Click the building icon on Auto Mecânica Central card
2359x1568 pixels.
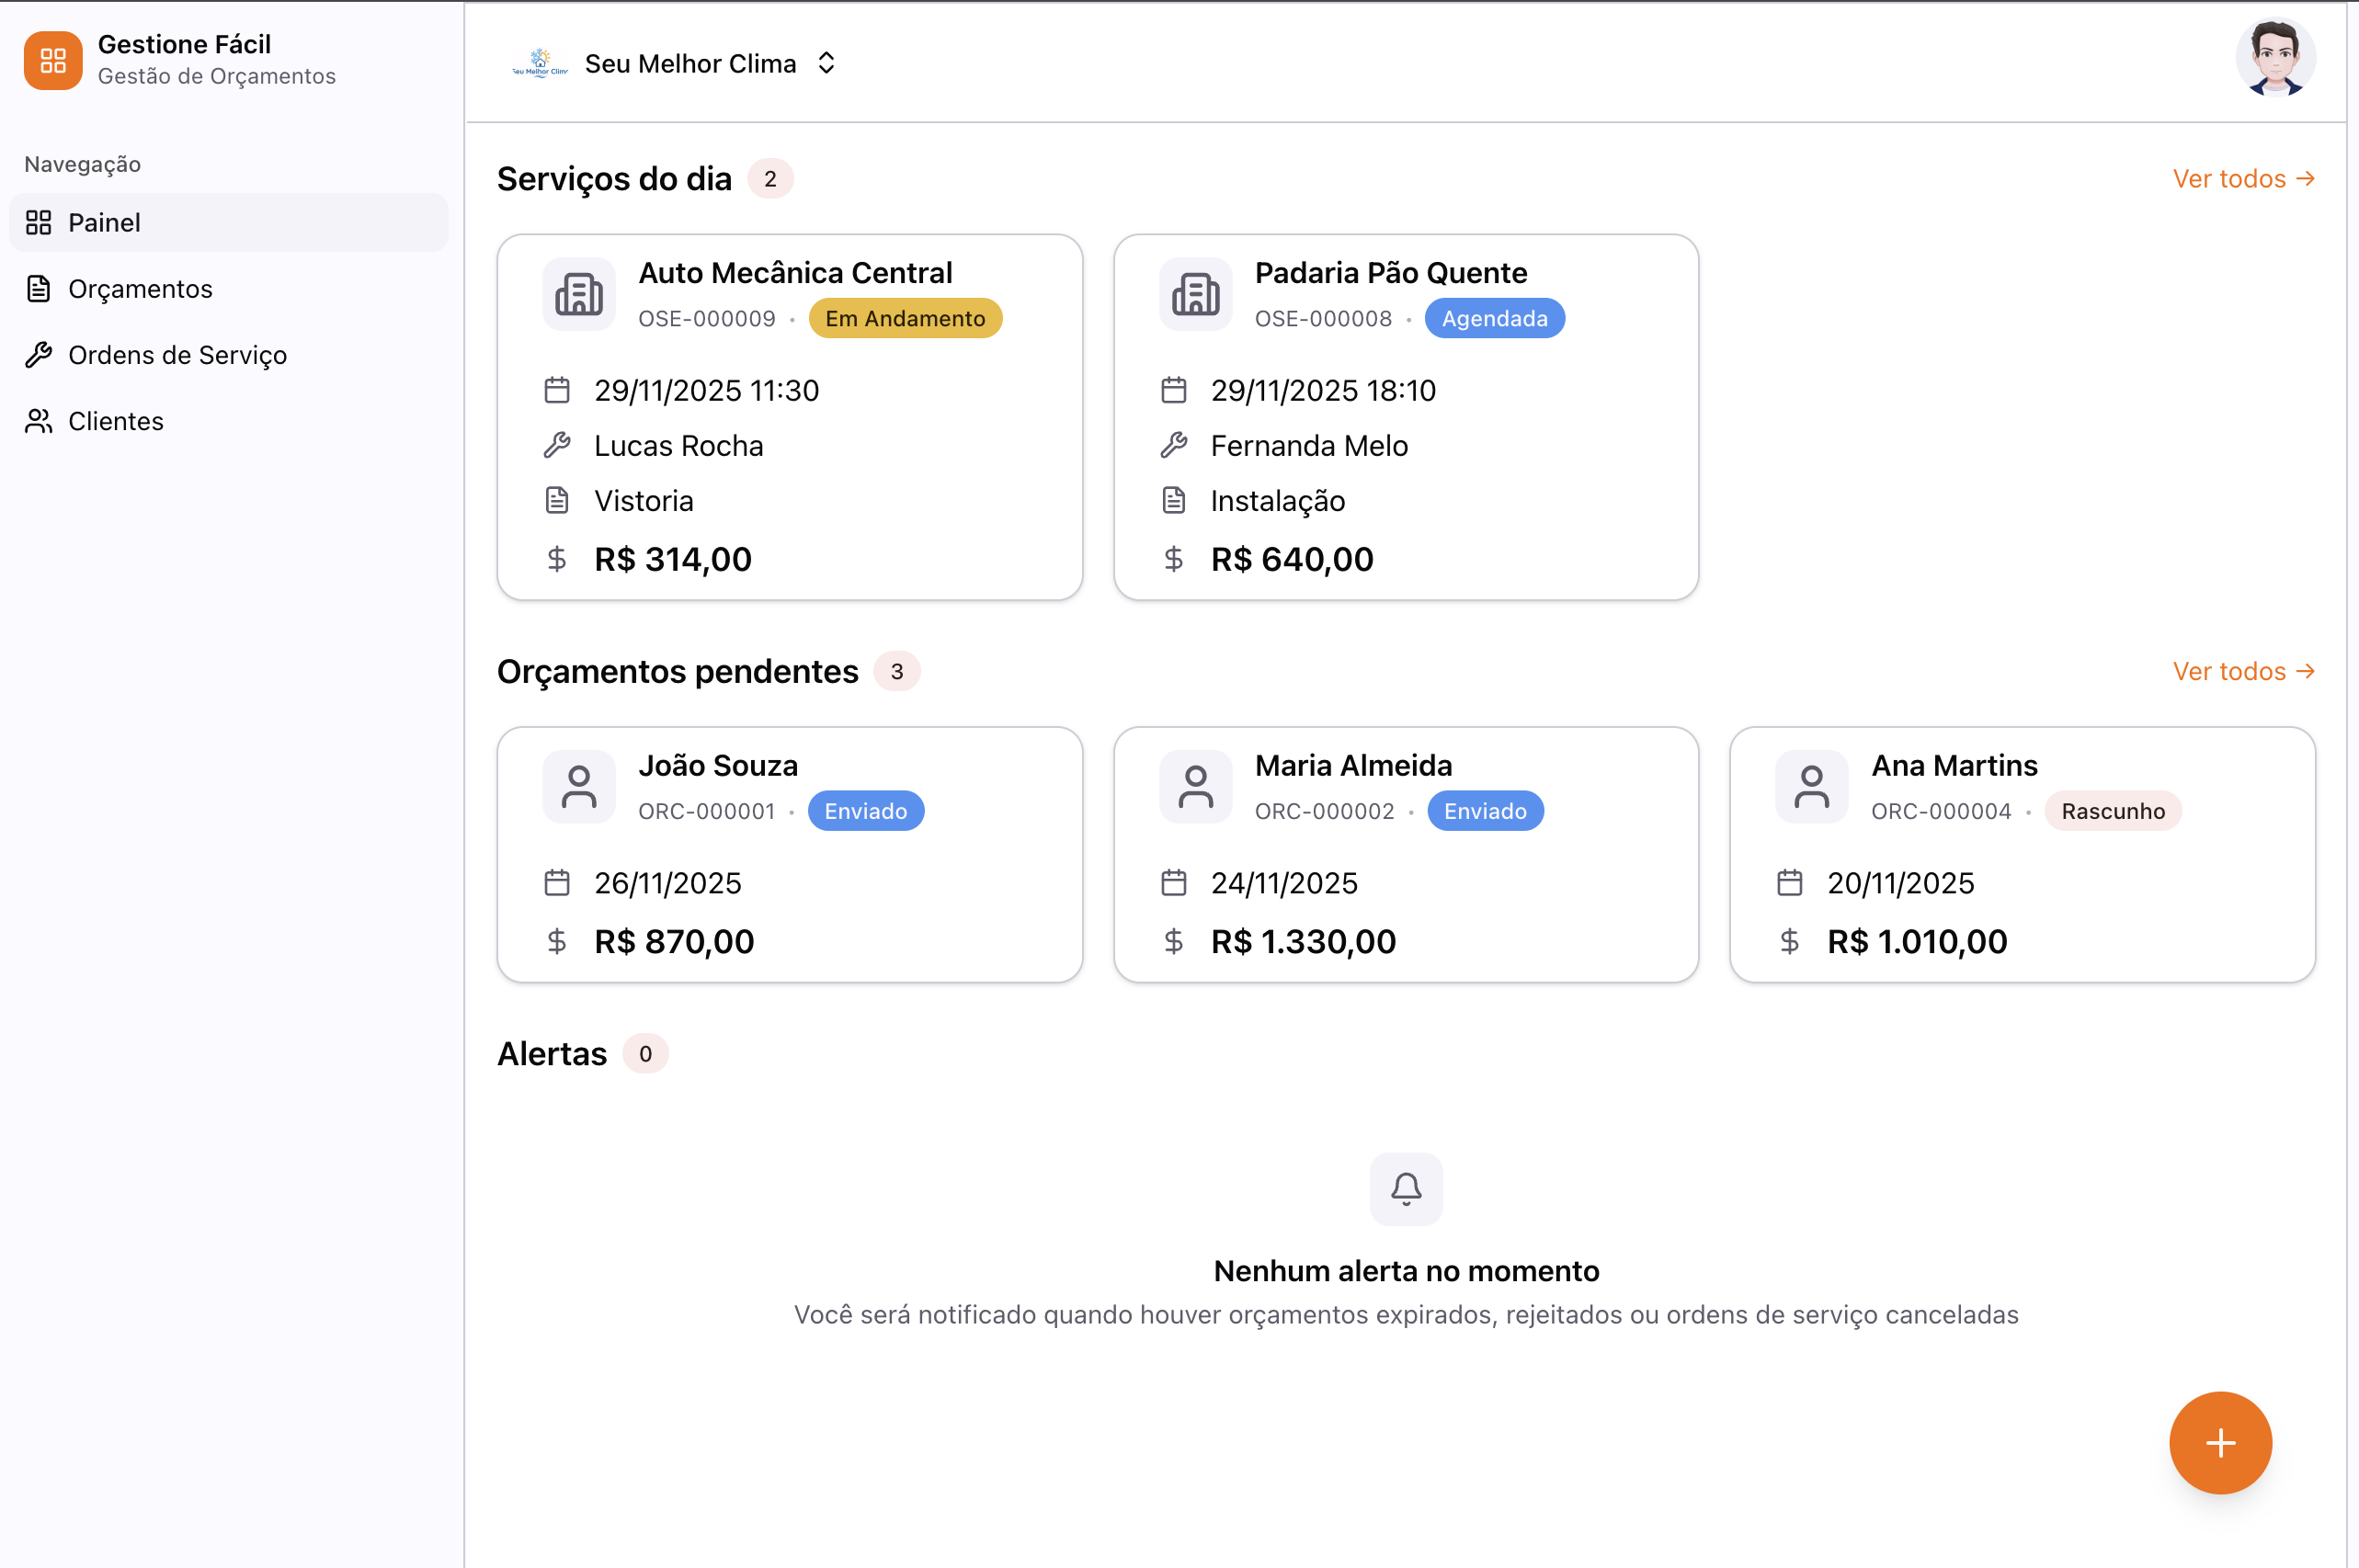pyautogui.click(x=579, y=294)
